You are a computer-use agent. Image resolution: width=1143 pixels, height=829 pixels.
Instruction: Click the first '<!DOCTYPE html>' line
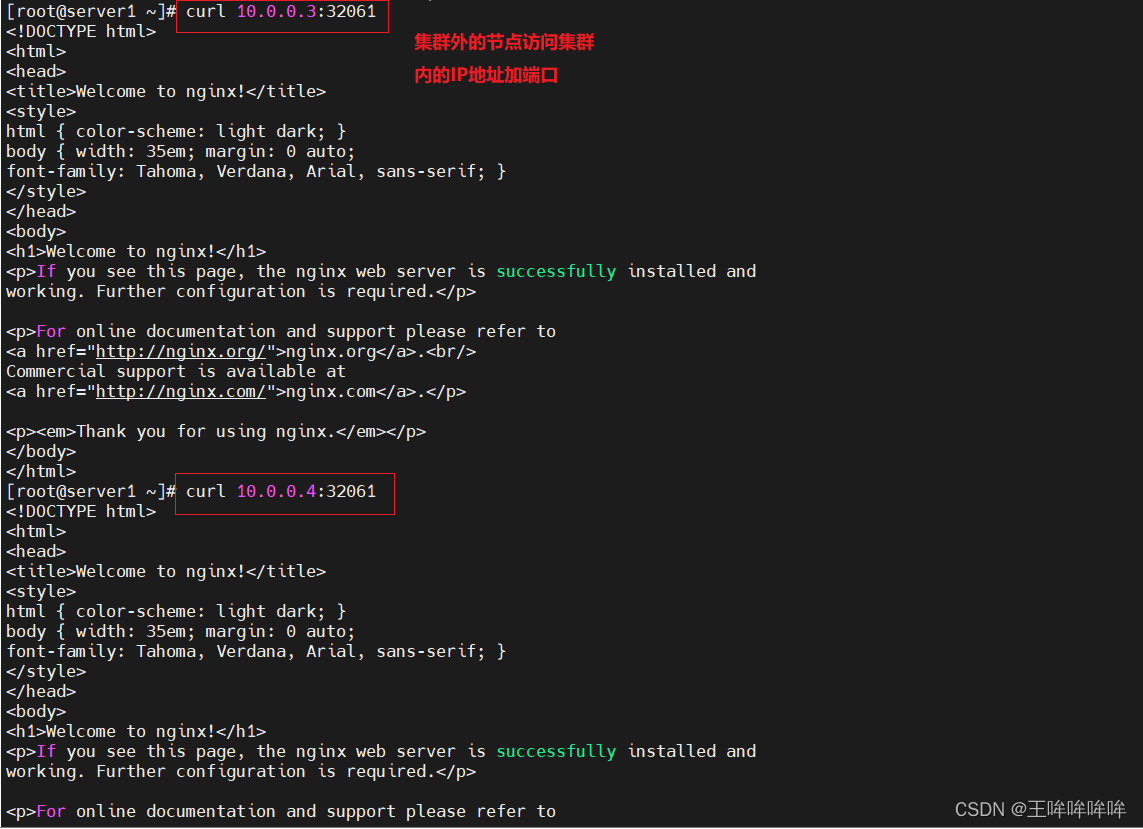tap(81, 31)
